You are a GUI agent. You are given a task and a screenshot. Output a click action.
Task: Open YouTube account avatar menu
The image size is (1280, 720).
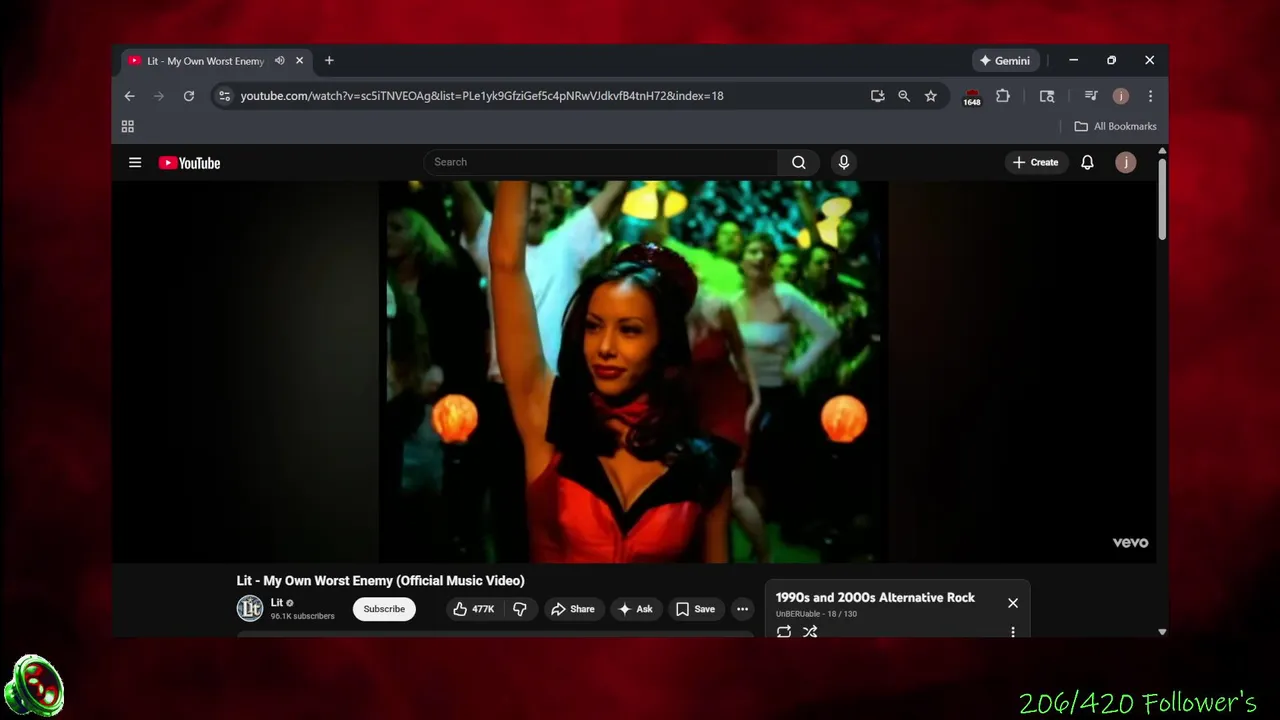(x=1126, y=162)
